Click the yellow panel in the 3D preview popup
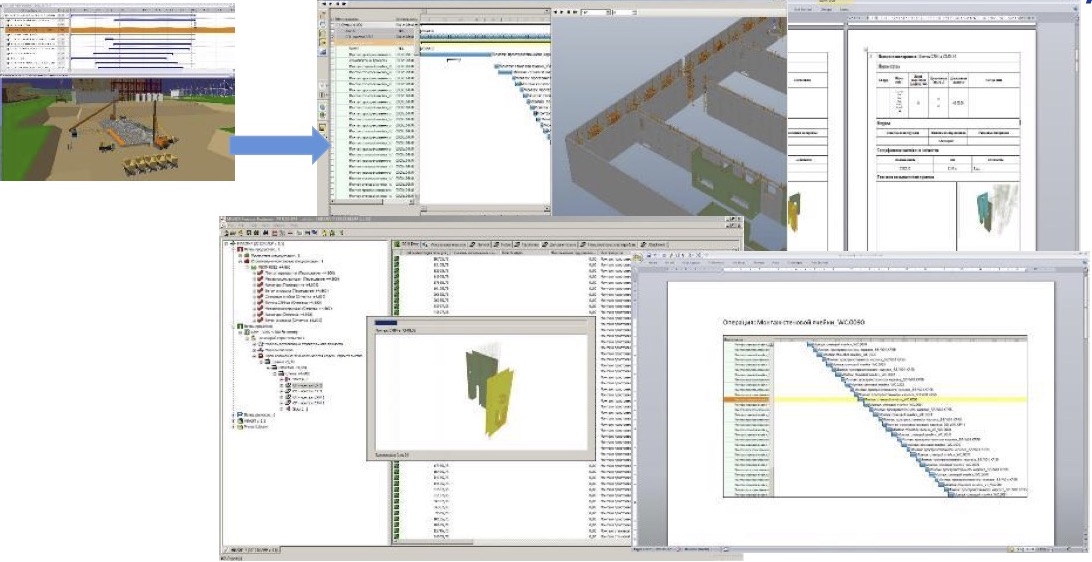 coord(500,403)
